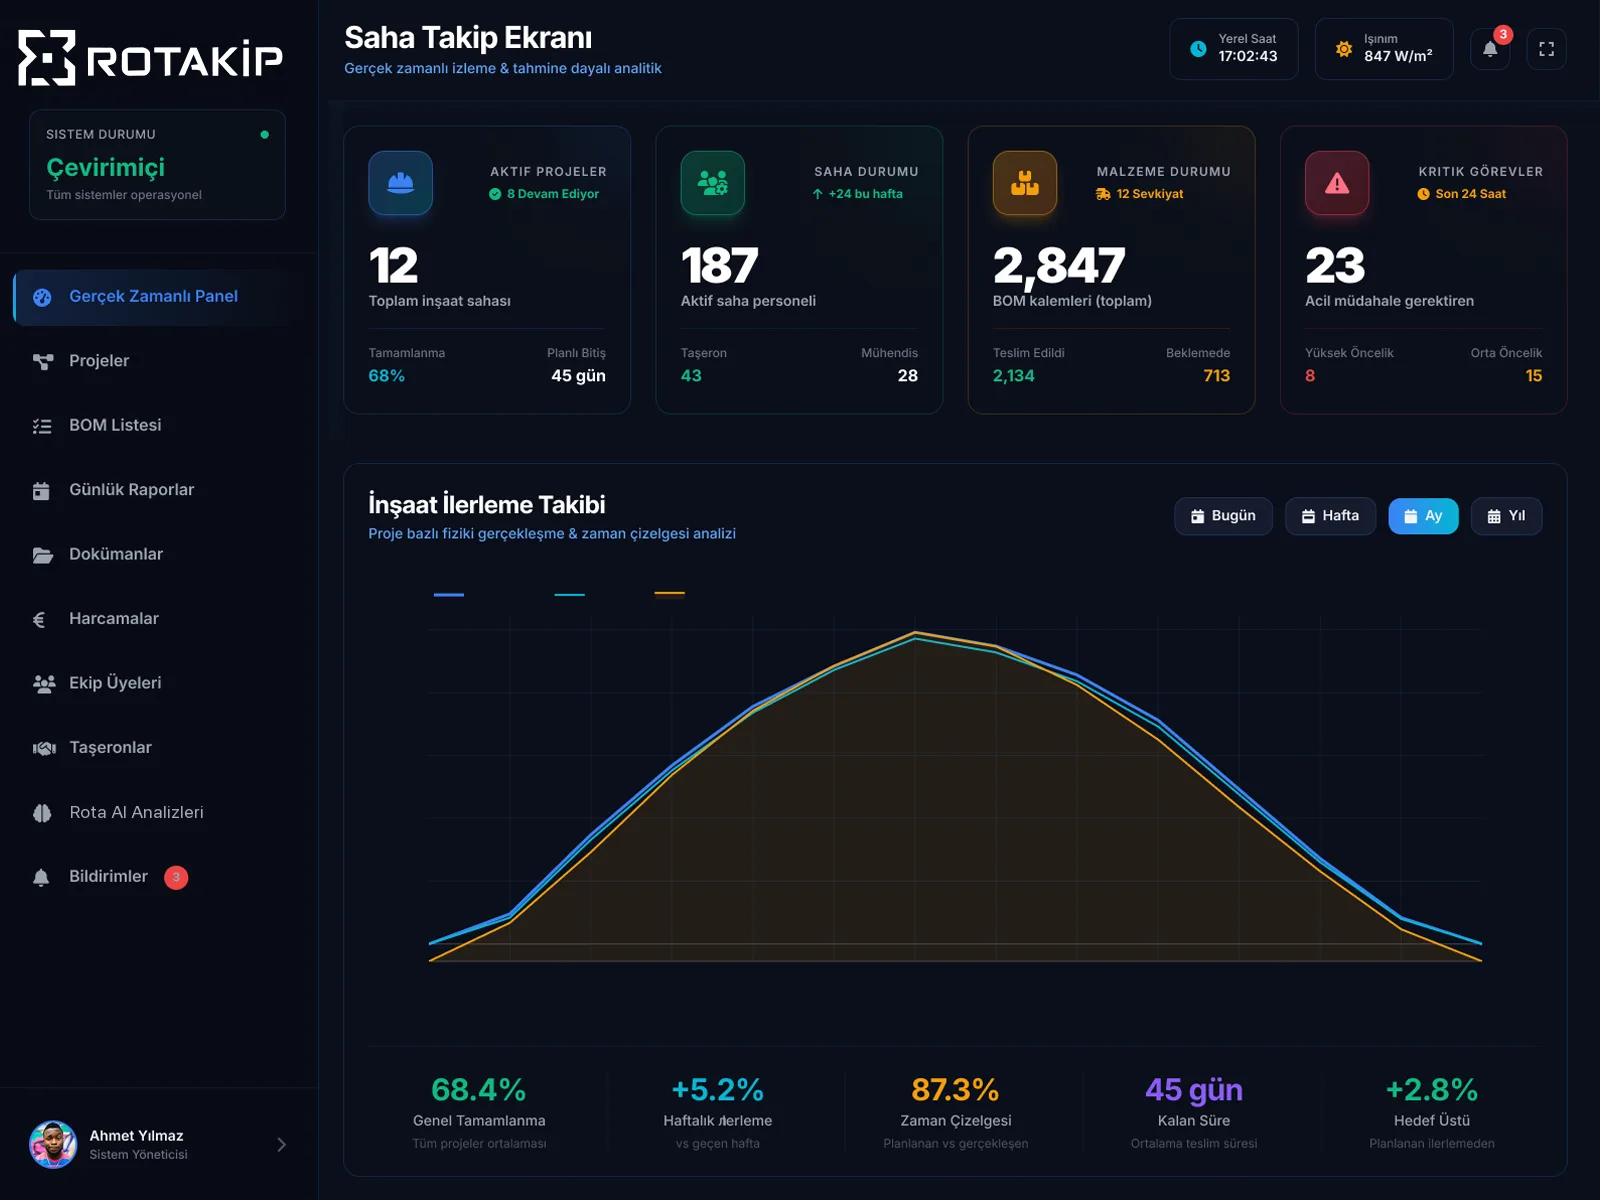Click the Günlük Raporlar calendar icon

point(41,490)
